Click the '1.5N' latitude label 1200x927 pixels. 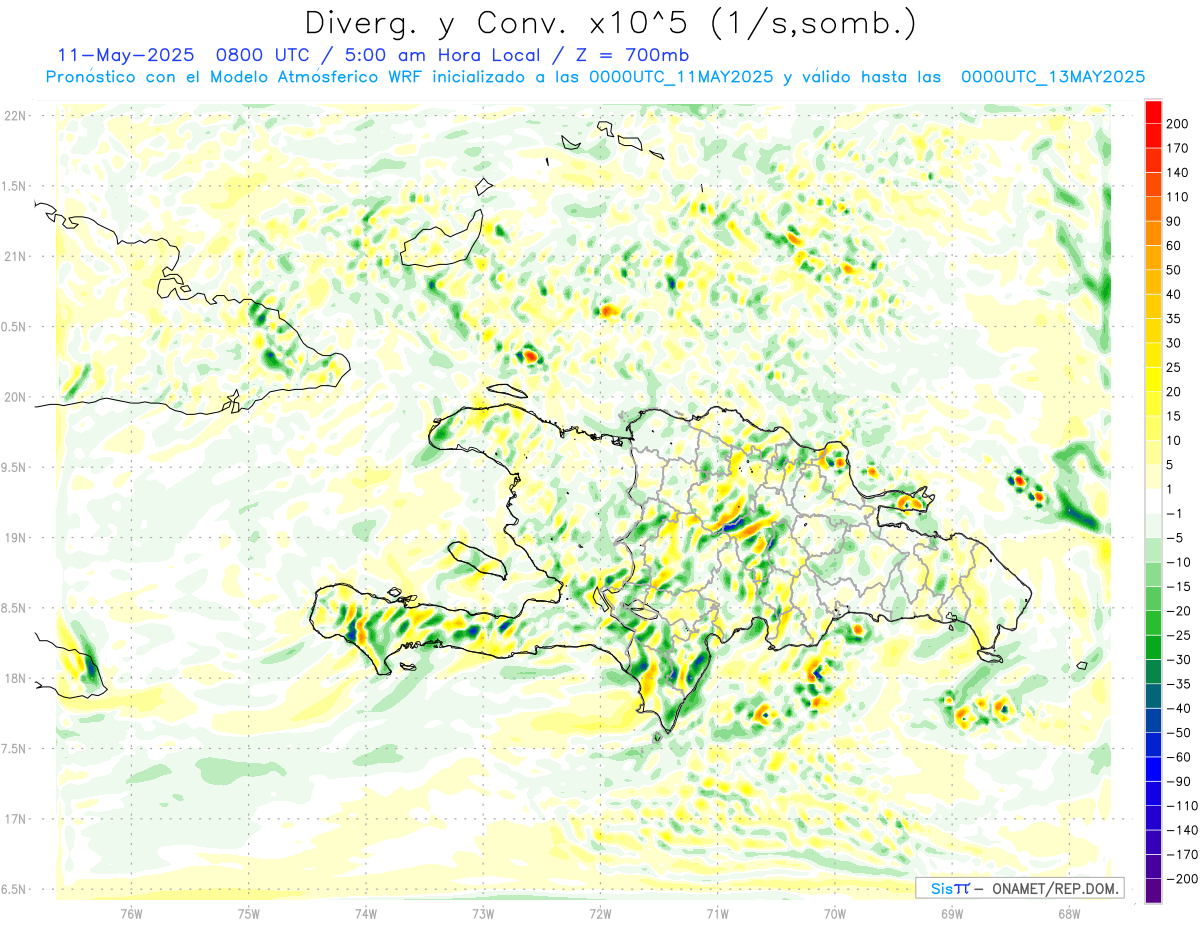(14, 186)
